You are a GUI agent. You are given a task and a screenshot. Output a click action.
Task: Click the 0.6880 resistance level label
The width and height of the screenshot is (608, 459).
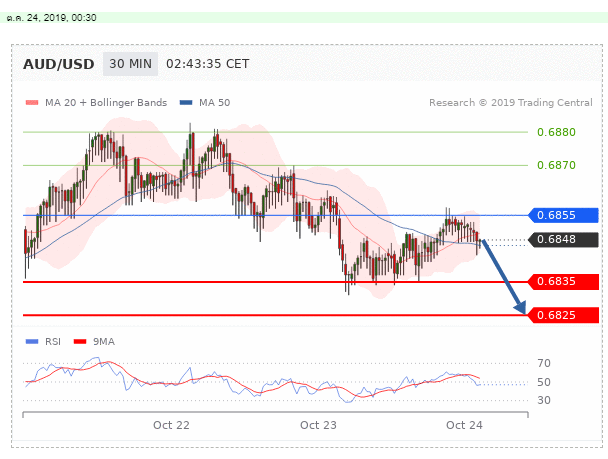(556, 132)
